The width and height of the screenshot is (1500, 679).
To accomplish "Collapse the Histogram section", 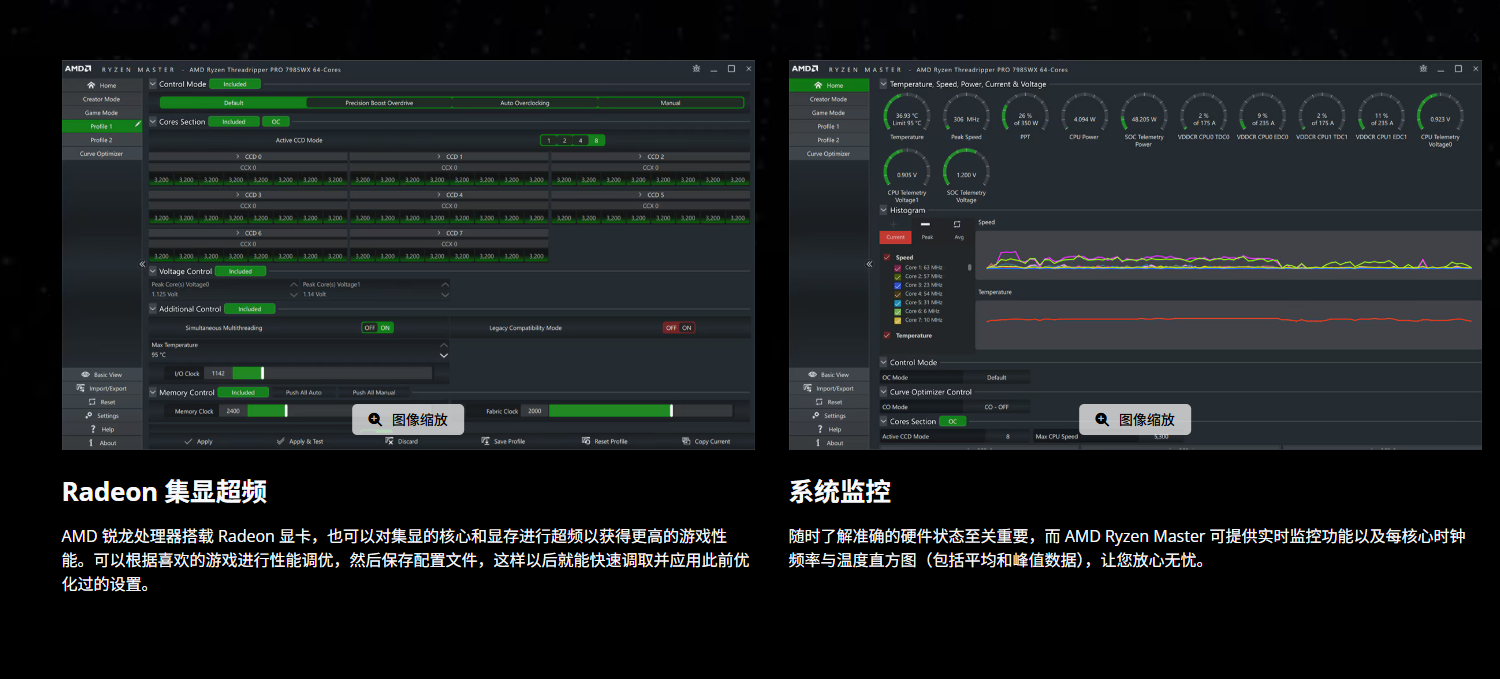I will point(884,210).
